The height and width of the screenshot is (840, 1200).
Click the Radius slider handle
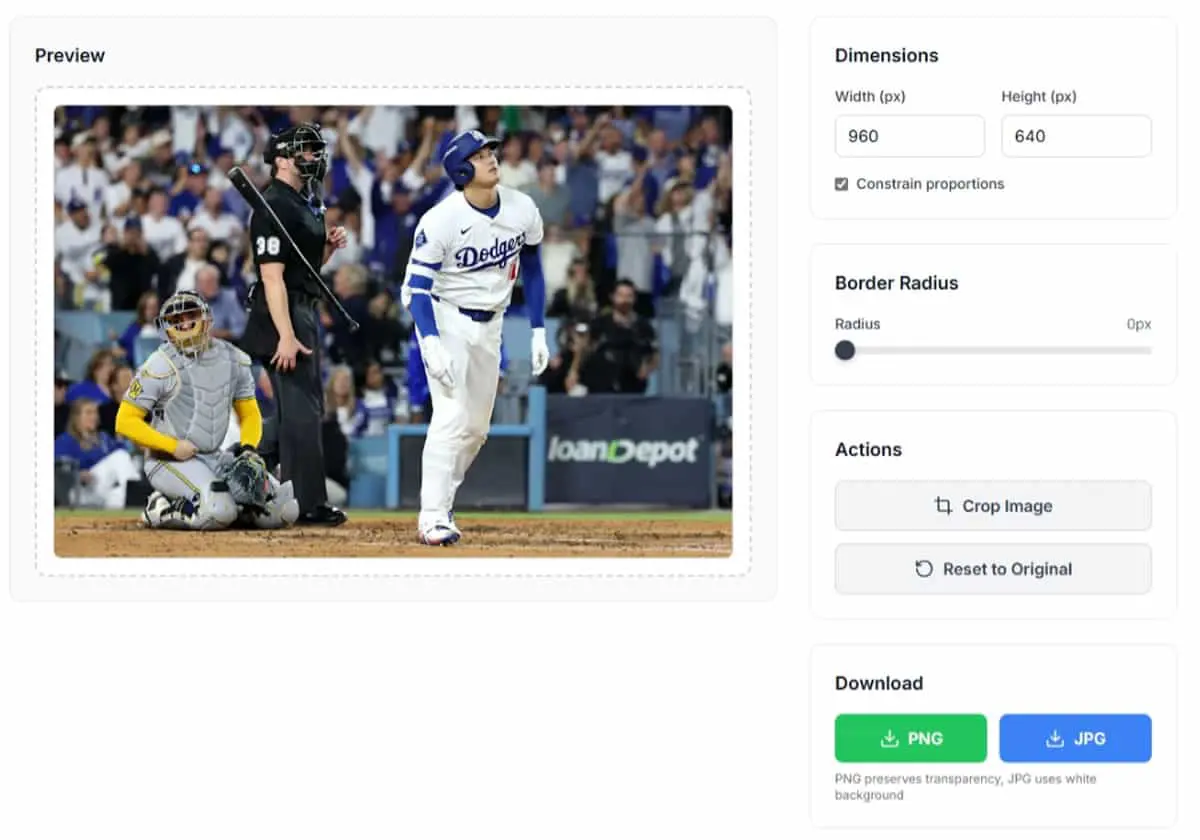coord(845,350)
